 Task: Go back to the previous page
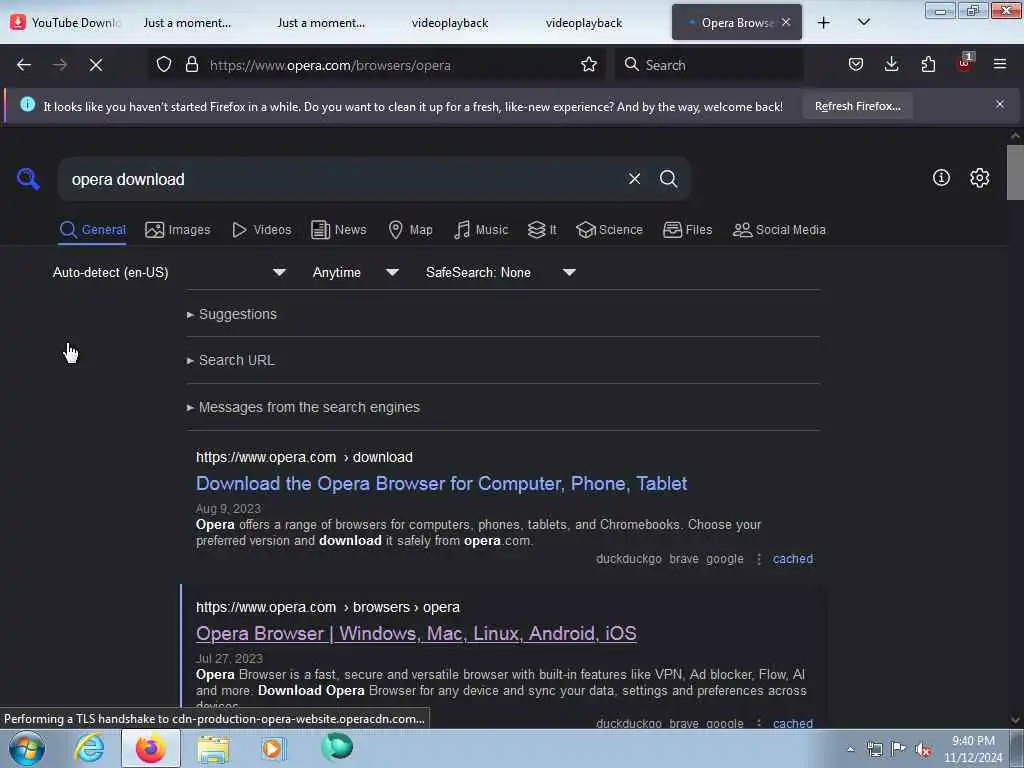pyautogui.click(x=24, y=65)
